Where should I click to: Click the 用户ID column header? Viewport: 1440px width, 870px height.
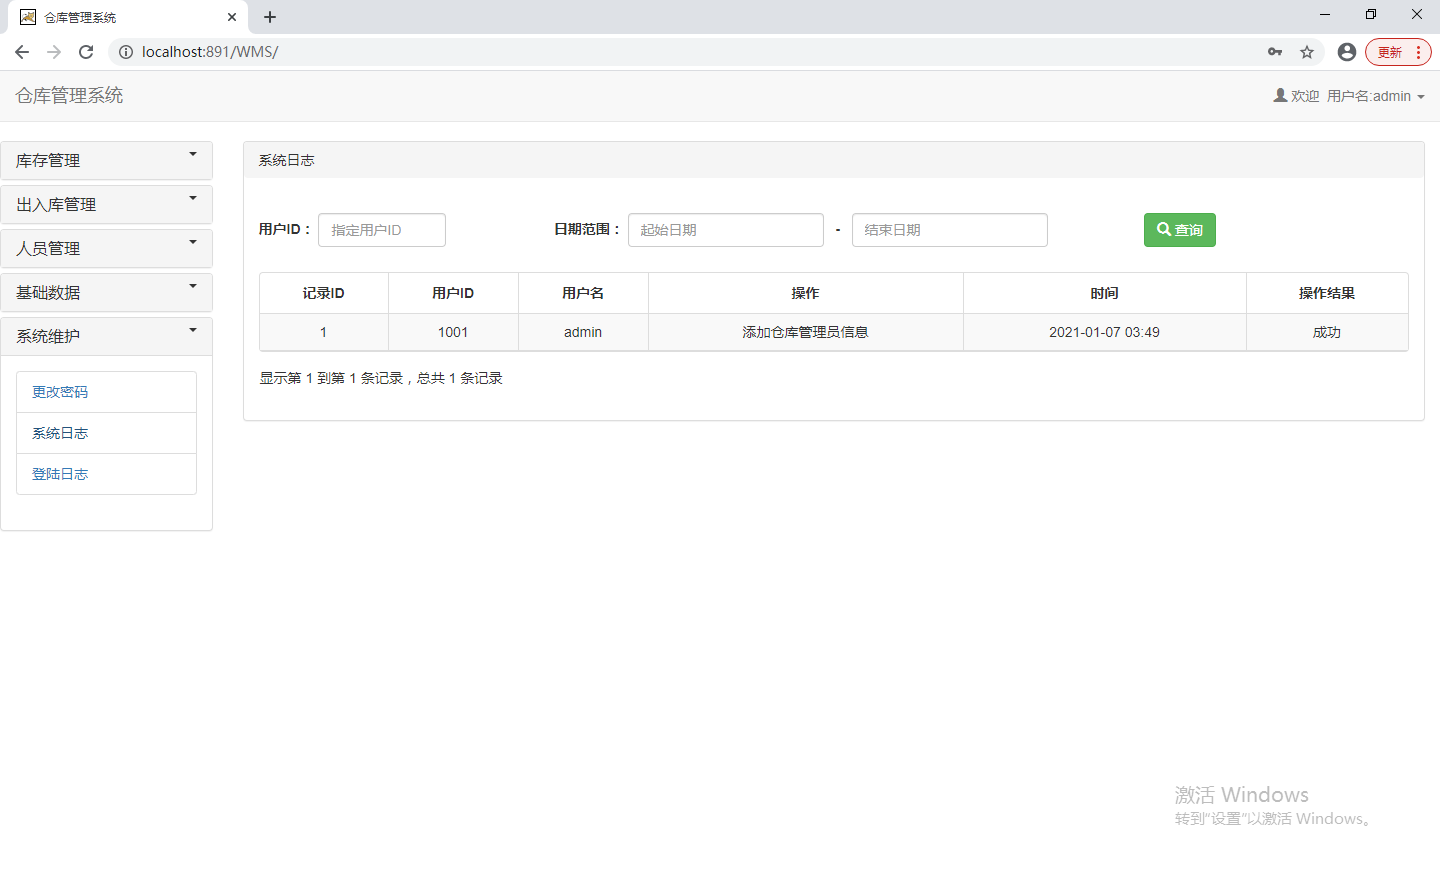coord(453,293)
